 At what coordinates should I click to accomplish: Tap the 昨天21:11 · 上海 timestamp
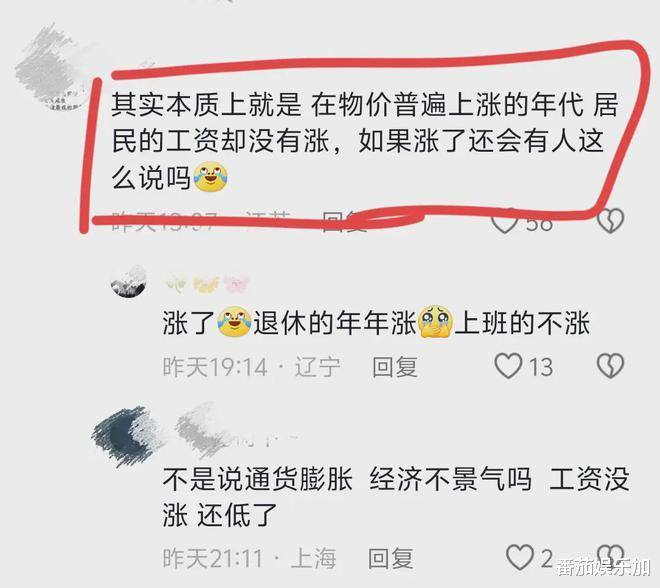point(249,558)
